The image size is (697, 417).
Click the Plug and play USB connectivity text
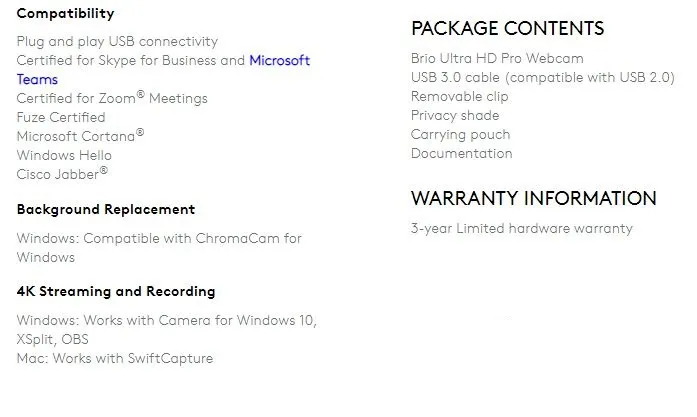coord(117,42)
